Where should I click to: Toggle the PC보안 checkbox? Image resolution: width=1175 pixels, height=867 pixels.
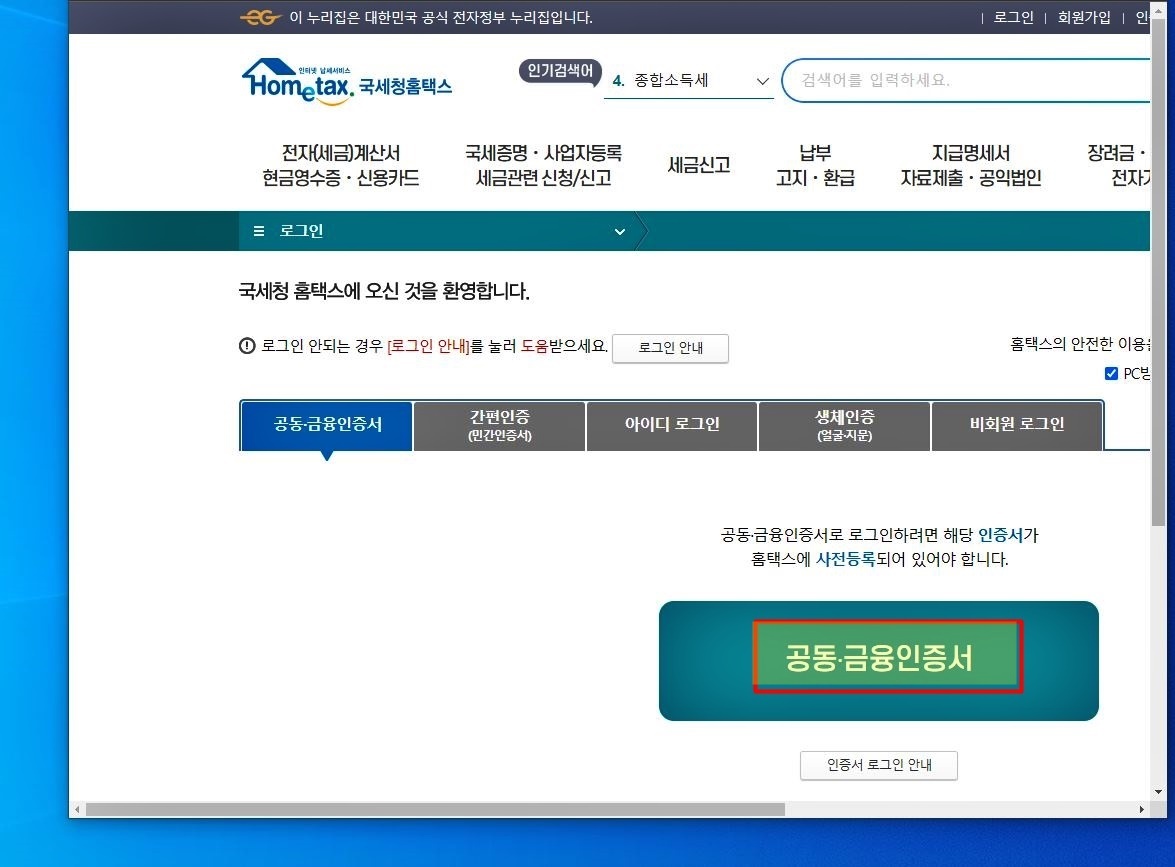[x=1111, y=373]
